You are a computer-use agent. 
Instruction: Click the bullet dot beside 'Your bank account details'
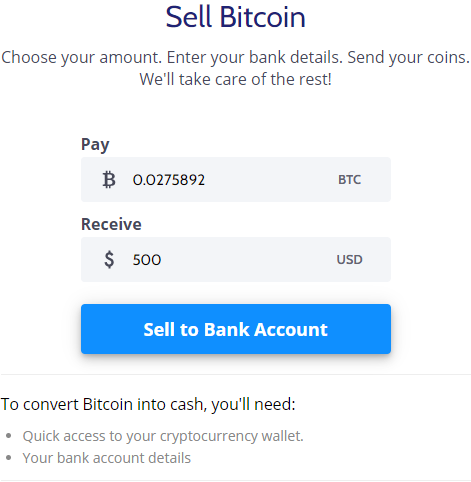pyautogui.click(x=9, y=458)
